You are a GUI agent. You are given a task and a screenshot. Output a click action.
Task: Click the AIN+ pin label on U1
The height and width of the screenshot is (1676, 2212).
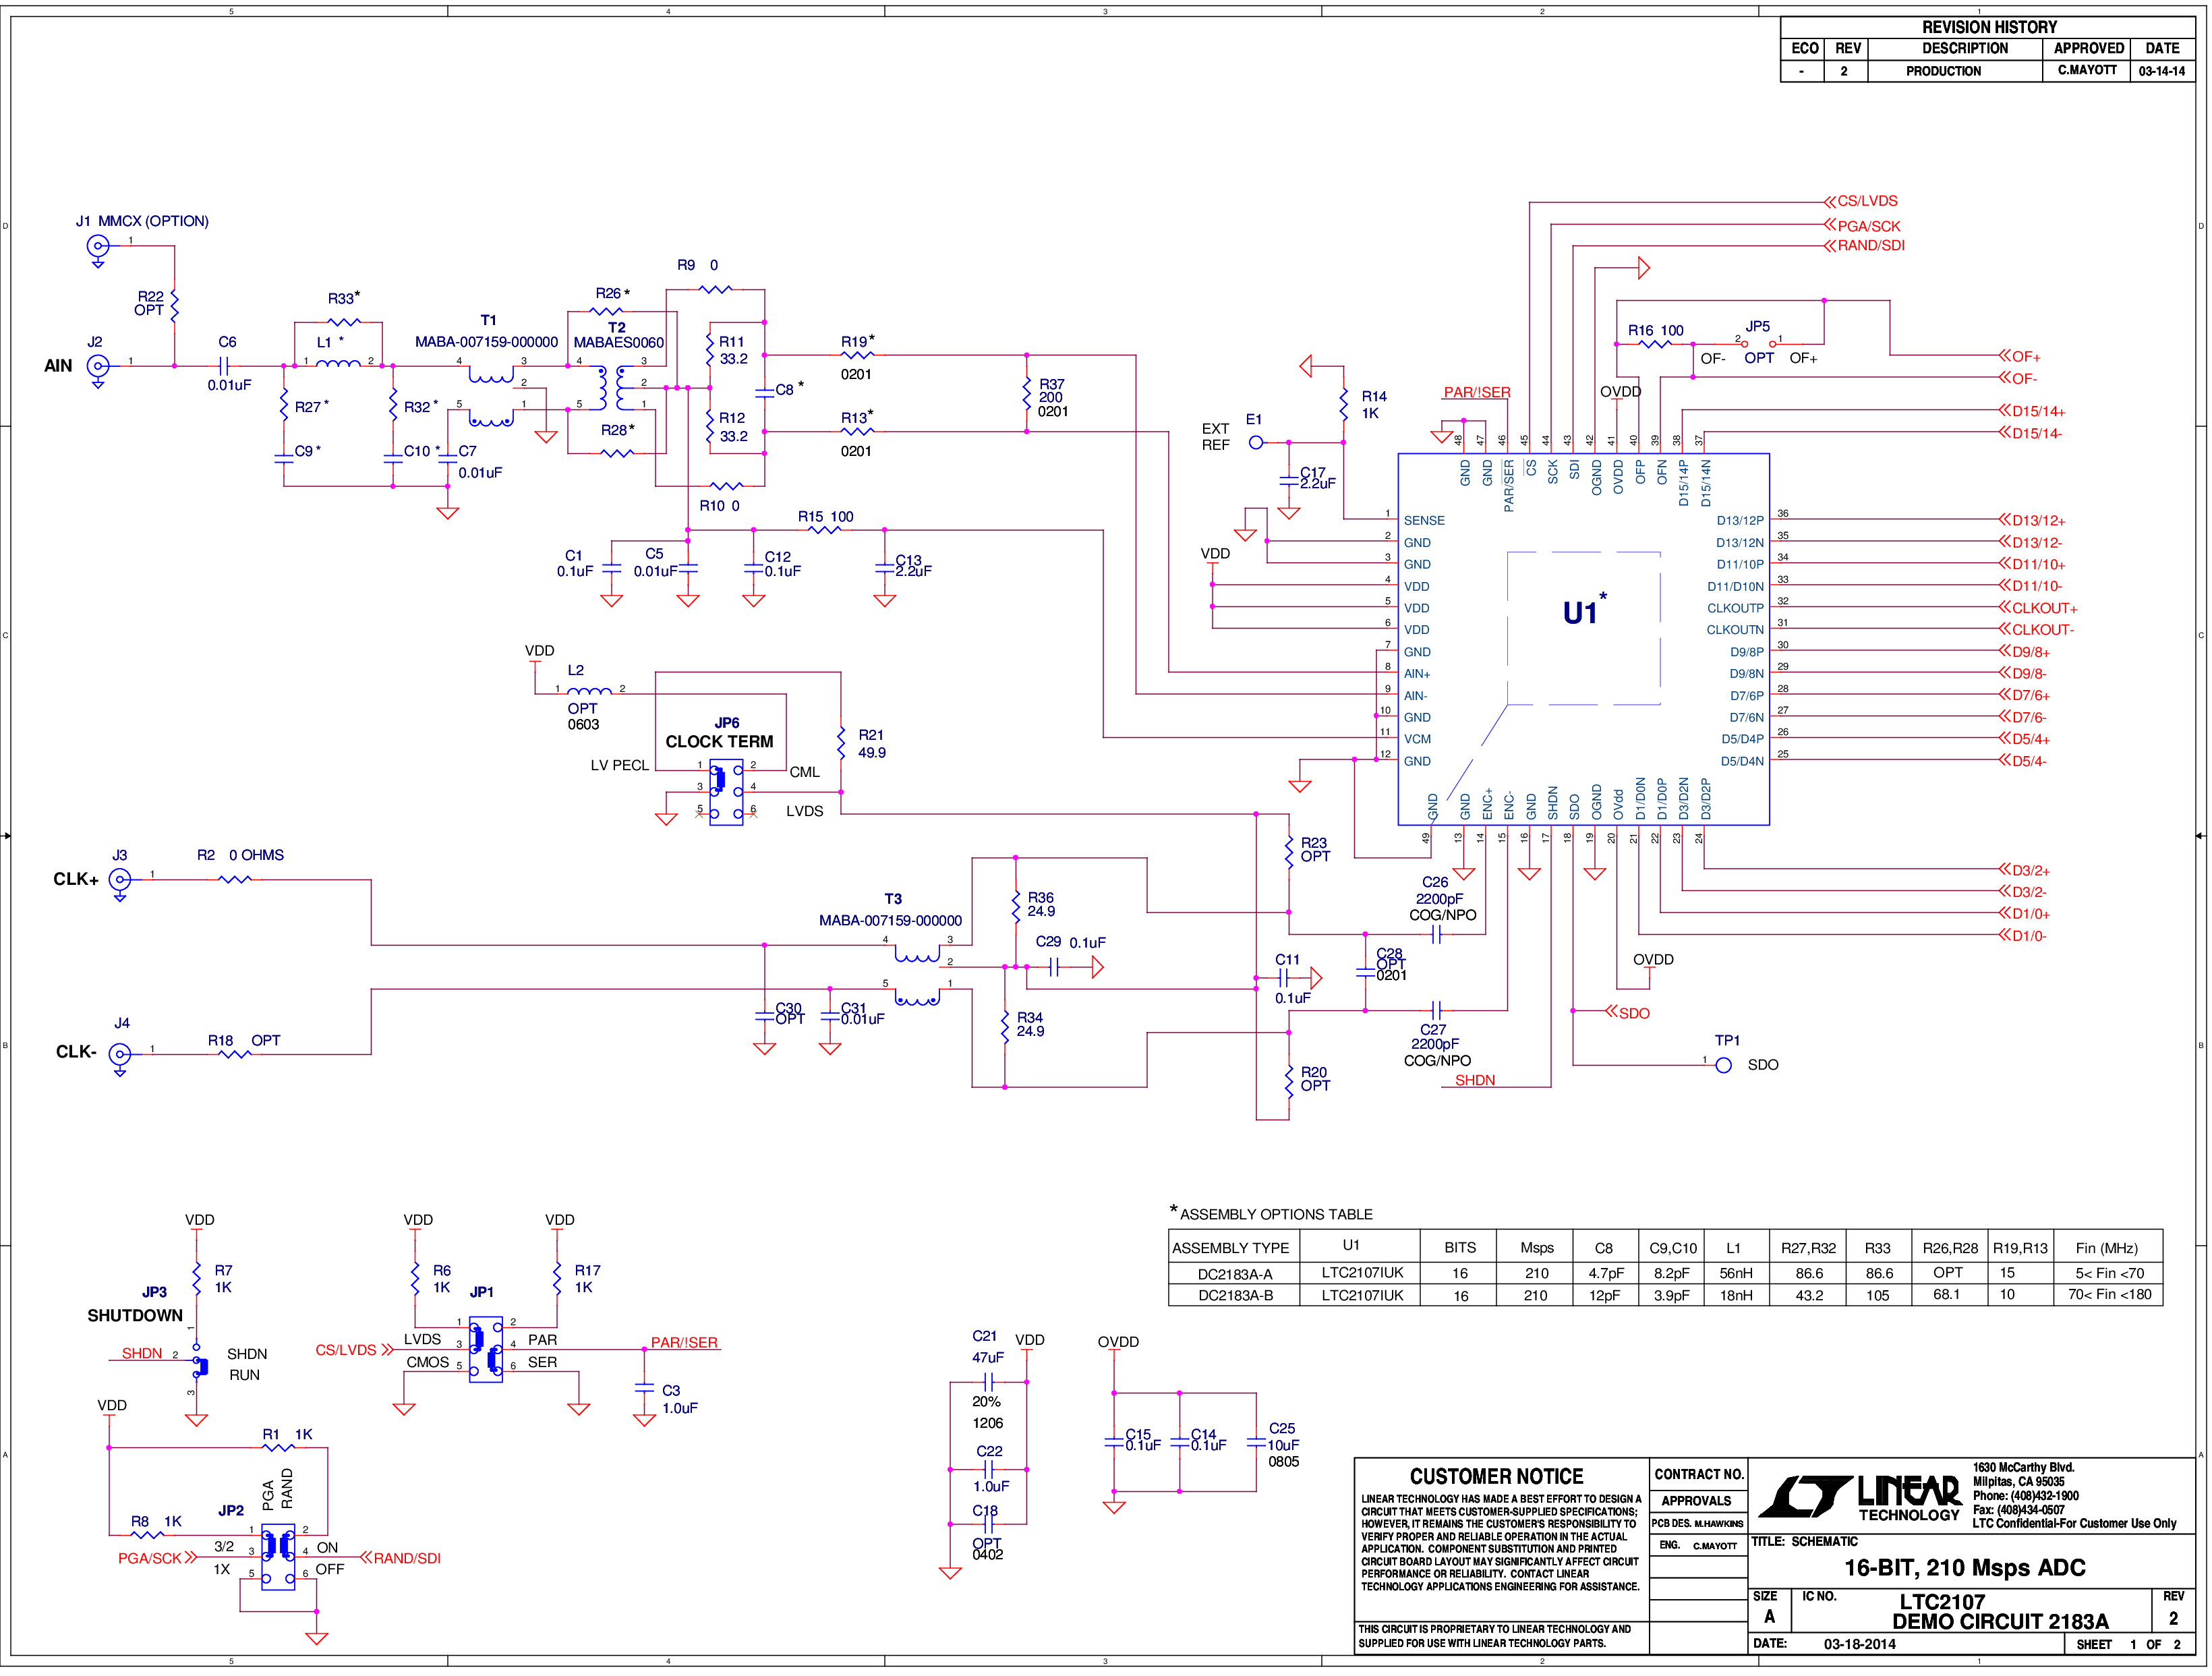coord(1417,674)
